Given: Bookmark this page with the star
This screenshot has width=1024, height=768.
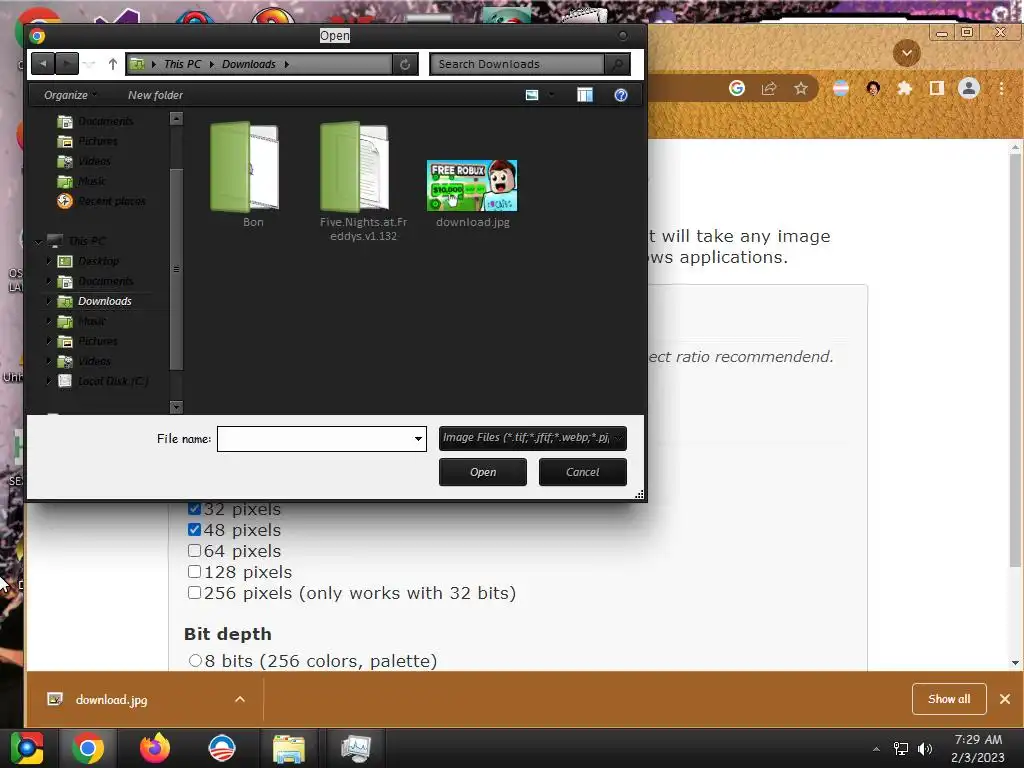Looking at the screenshot, I should click(801, 88).
